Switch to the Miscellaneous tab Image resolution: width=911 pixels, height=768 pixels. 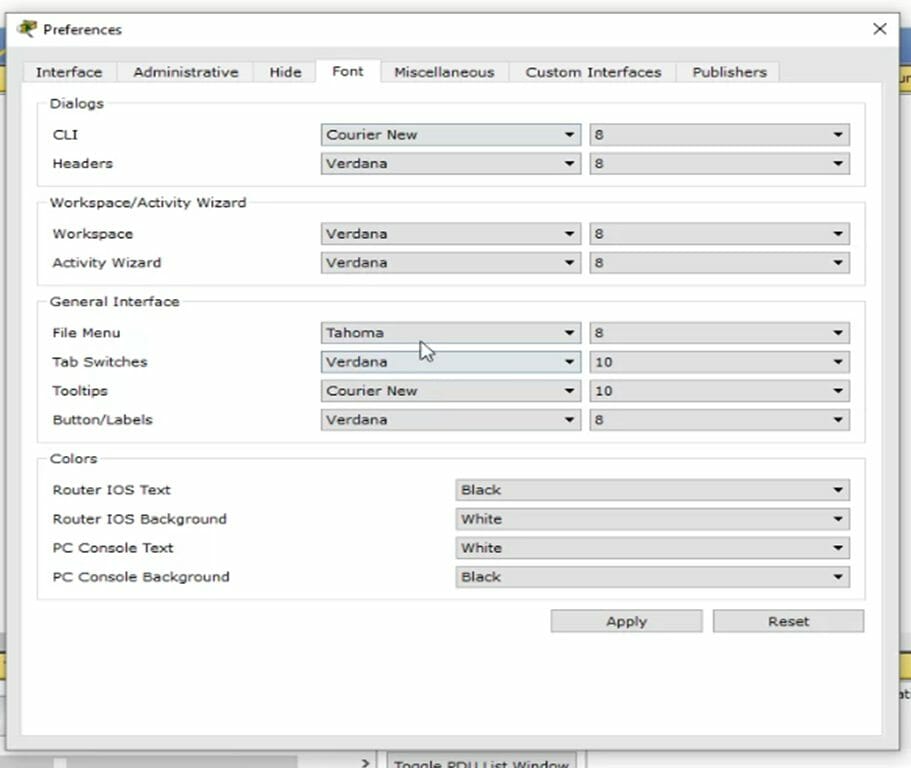point(444,71)
